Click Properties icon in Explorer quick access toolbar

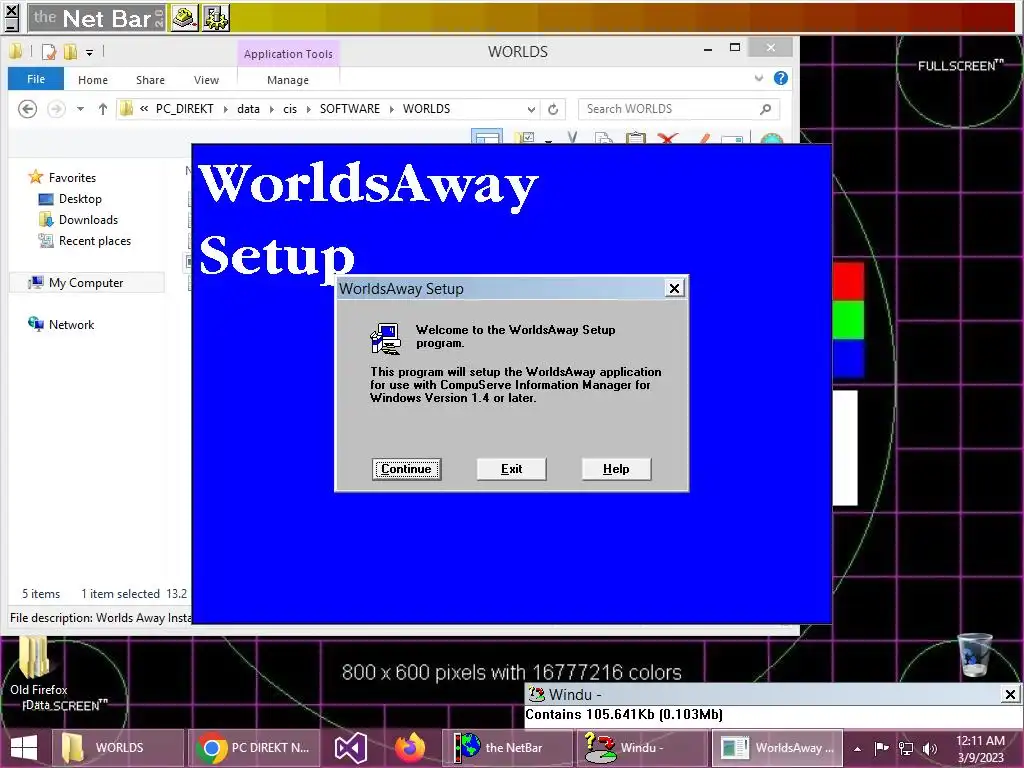coord(48,52)
